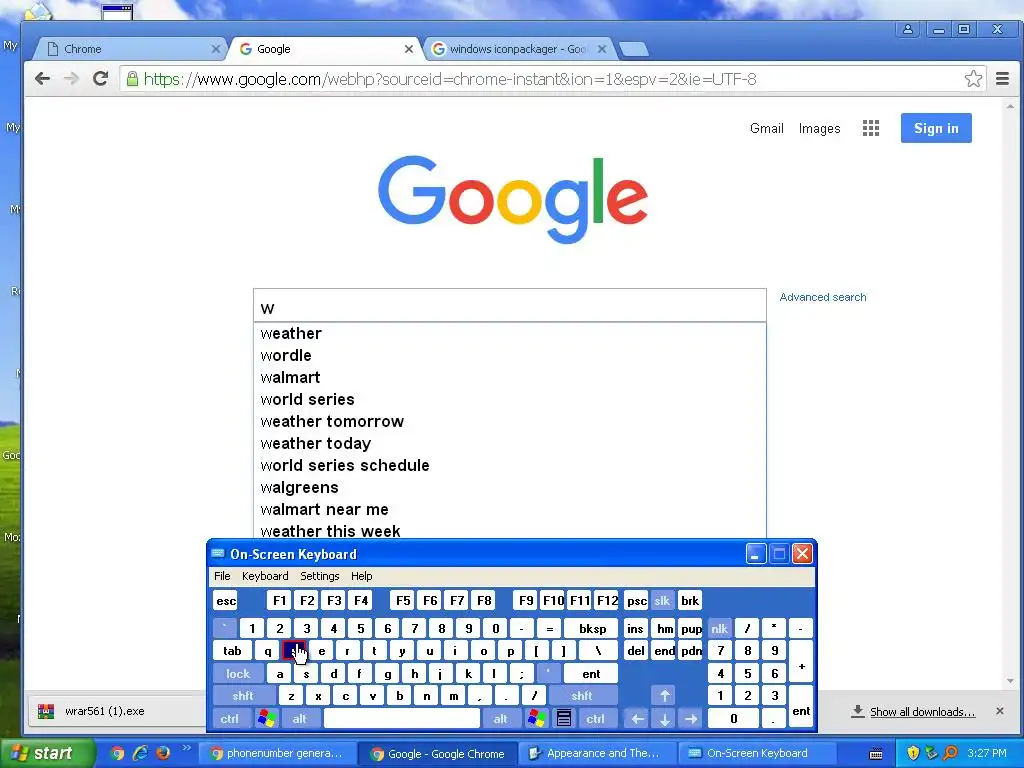Open the Settings menu of On-Screen Keyboard
Viewport: 1024px width, 768px height.
[x=319, y=576]
